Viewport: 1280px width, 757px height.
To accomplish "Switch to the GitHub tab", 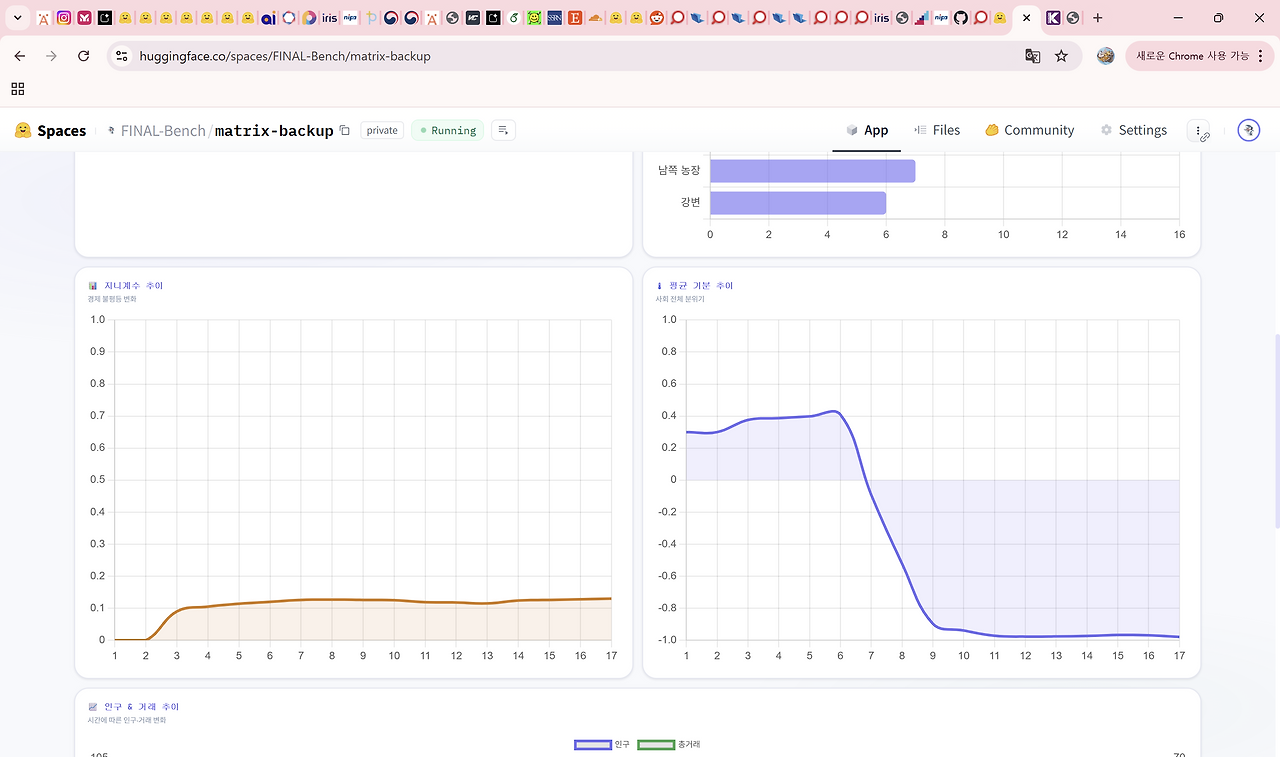I will 961,18.
